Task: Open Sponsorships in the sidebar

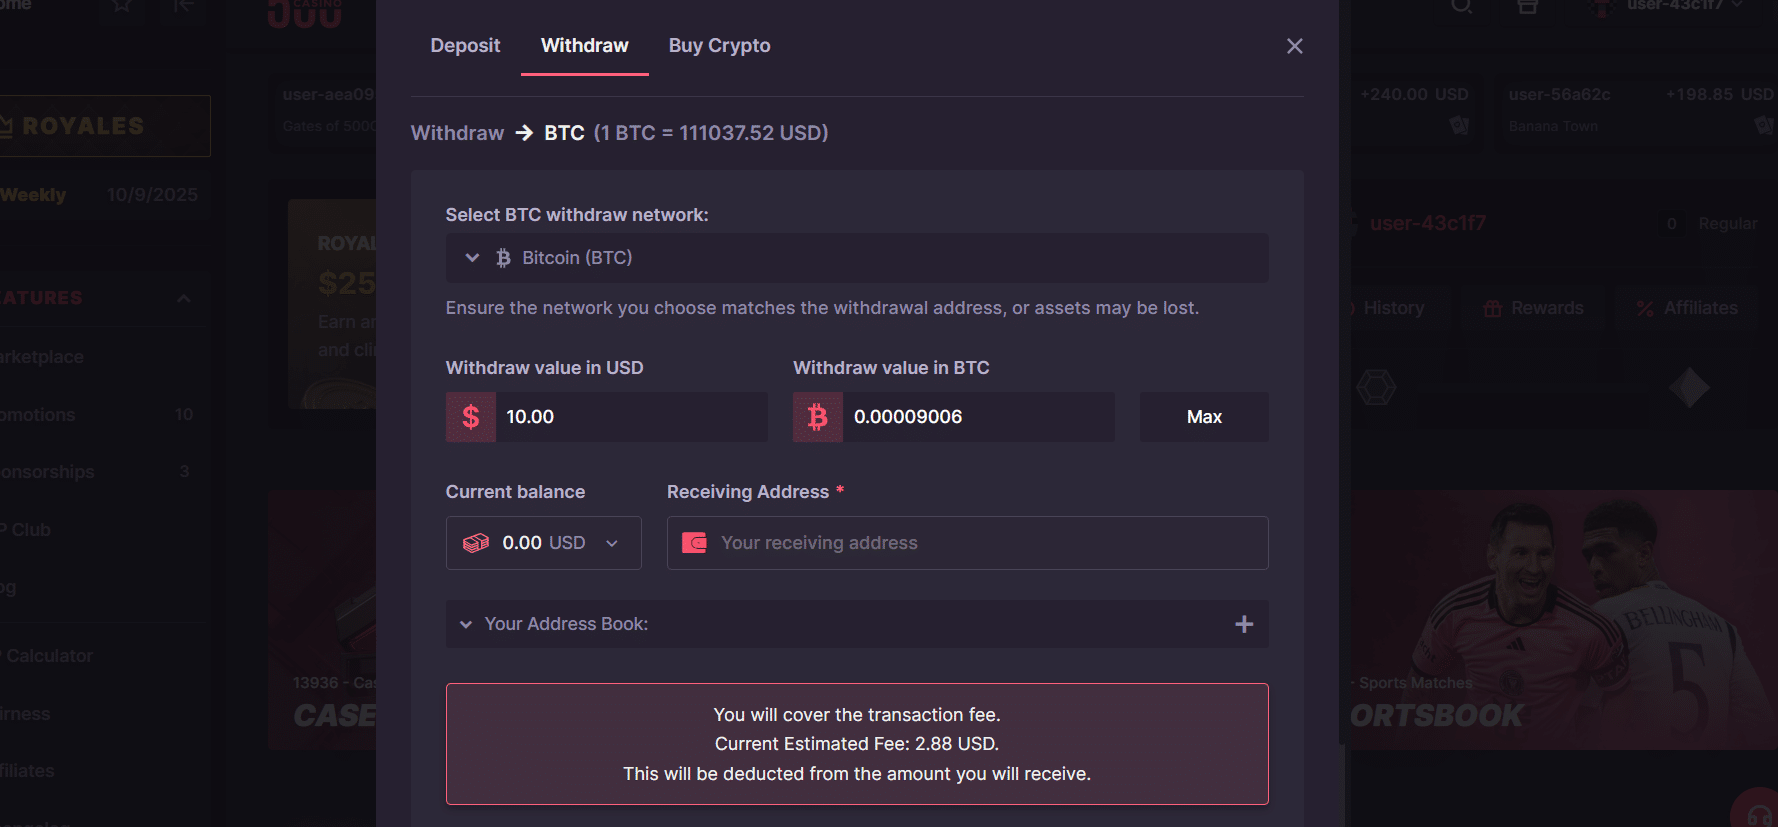Action: coord(48,472)
